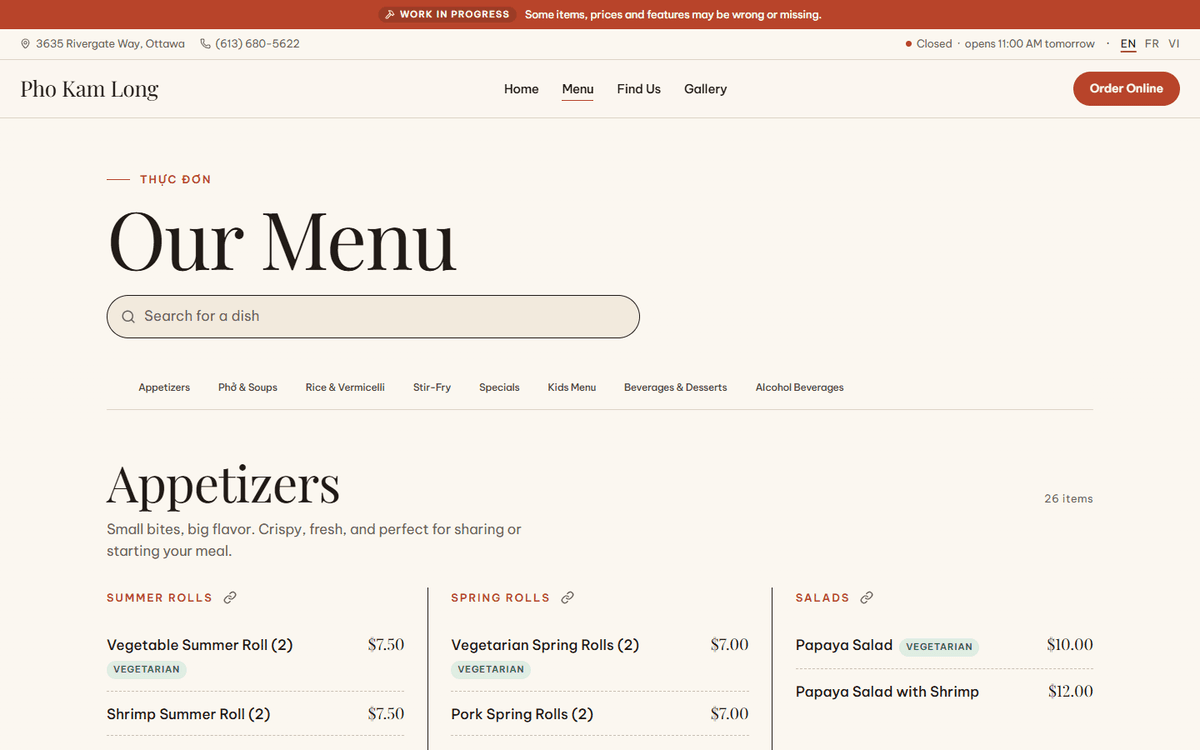Viewport: 1200px width, 750px height.
Task: Go to Find Us page
Action: coord(639,89)
